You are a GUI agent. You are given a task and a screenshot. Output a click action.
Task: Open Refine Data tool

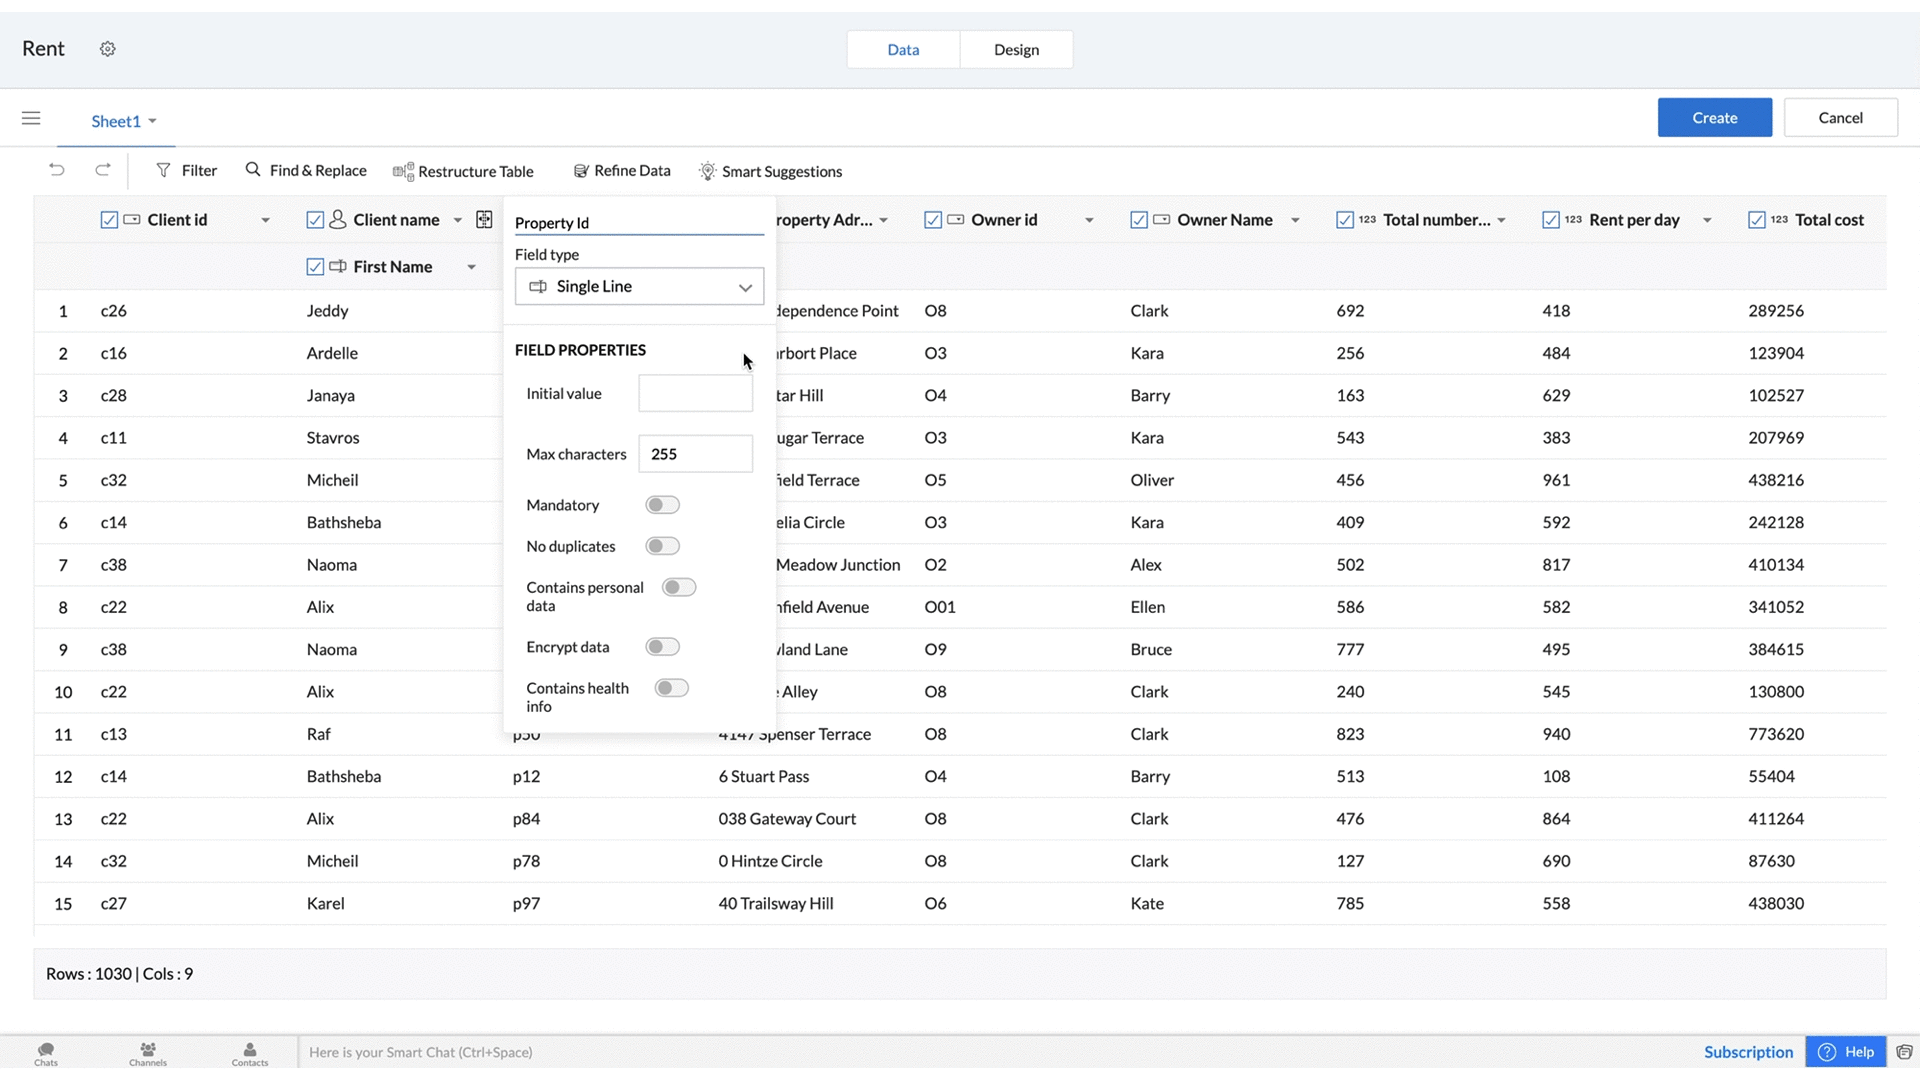[x=621, y=171]
